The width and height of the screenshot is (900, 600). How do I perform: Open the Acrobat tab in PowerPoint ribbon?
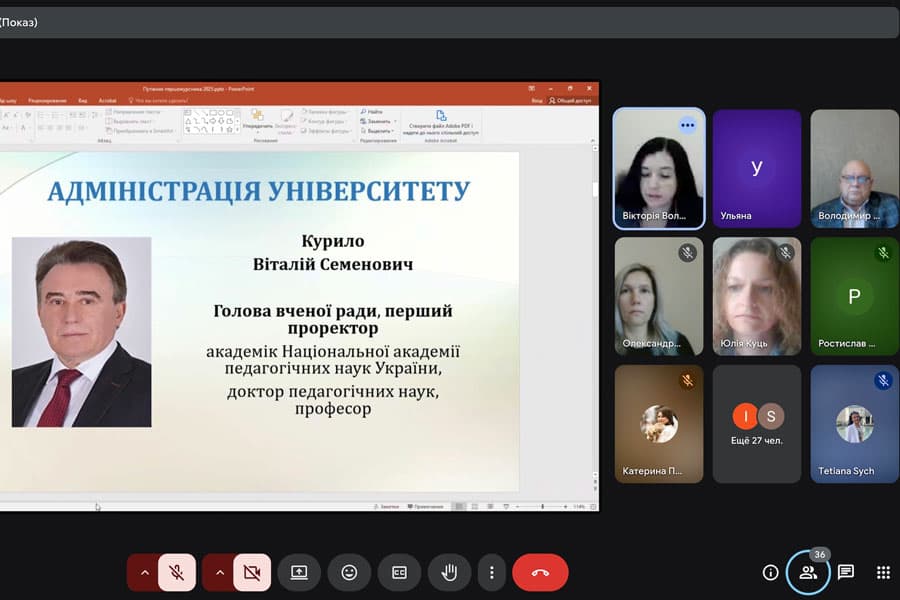(x=107, y=100)
